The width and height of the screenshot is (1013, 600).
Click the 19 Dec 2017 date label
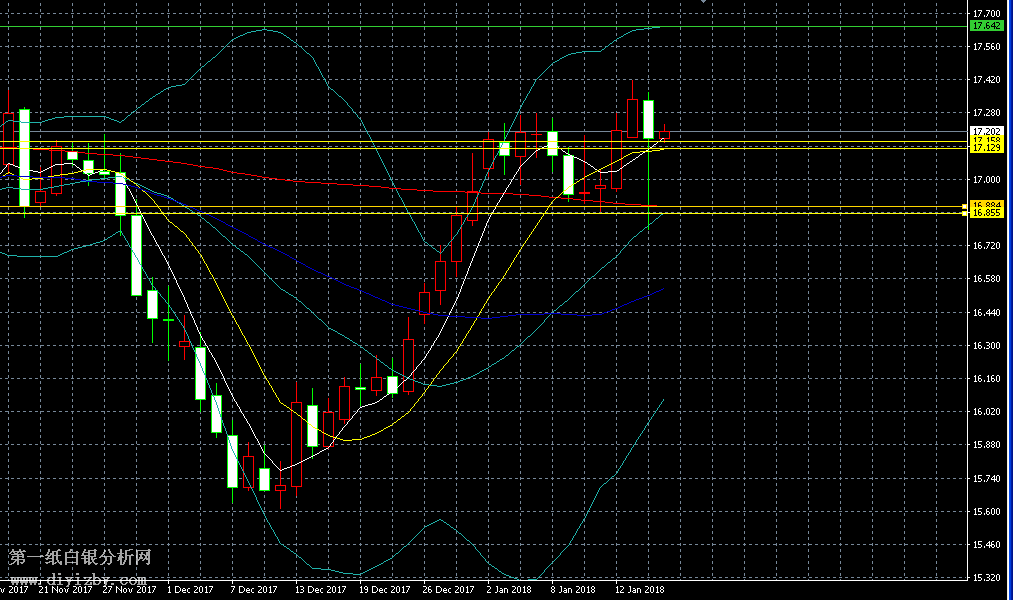383,590
